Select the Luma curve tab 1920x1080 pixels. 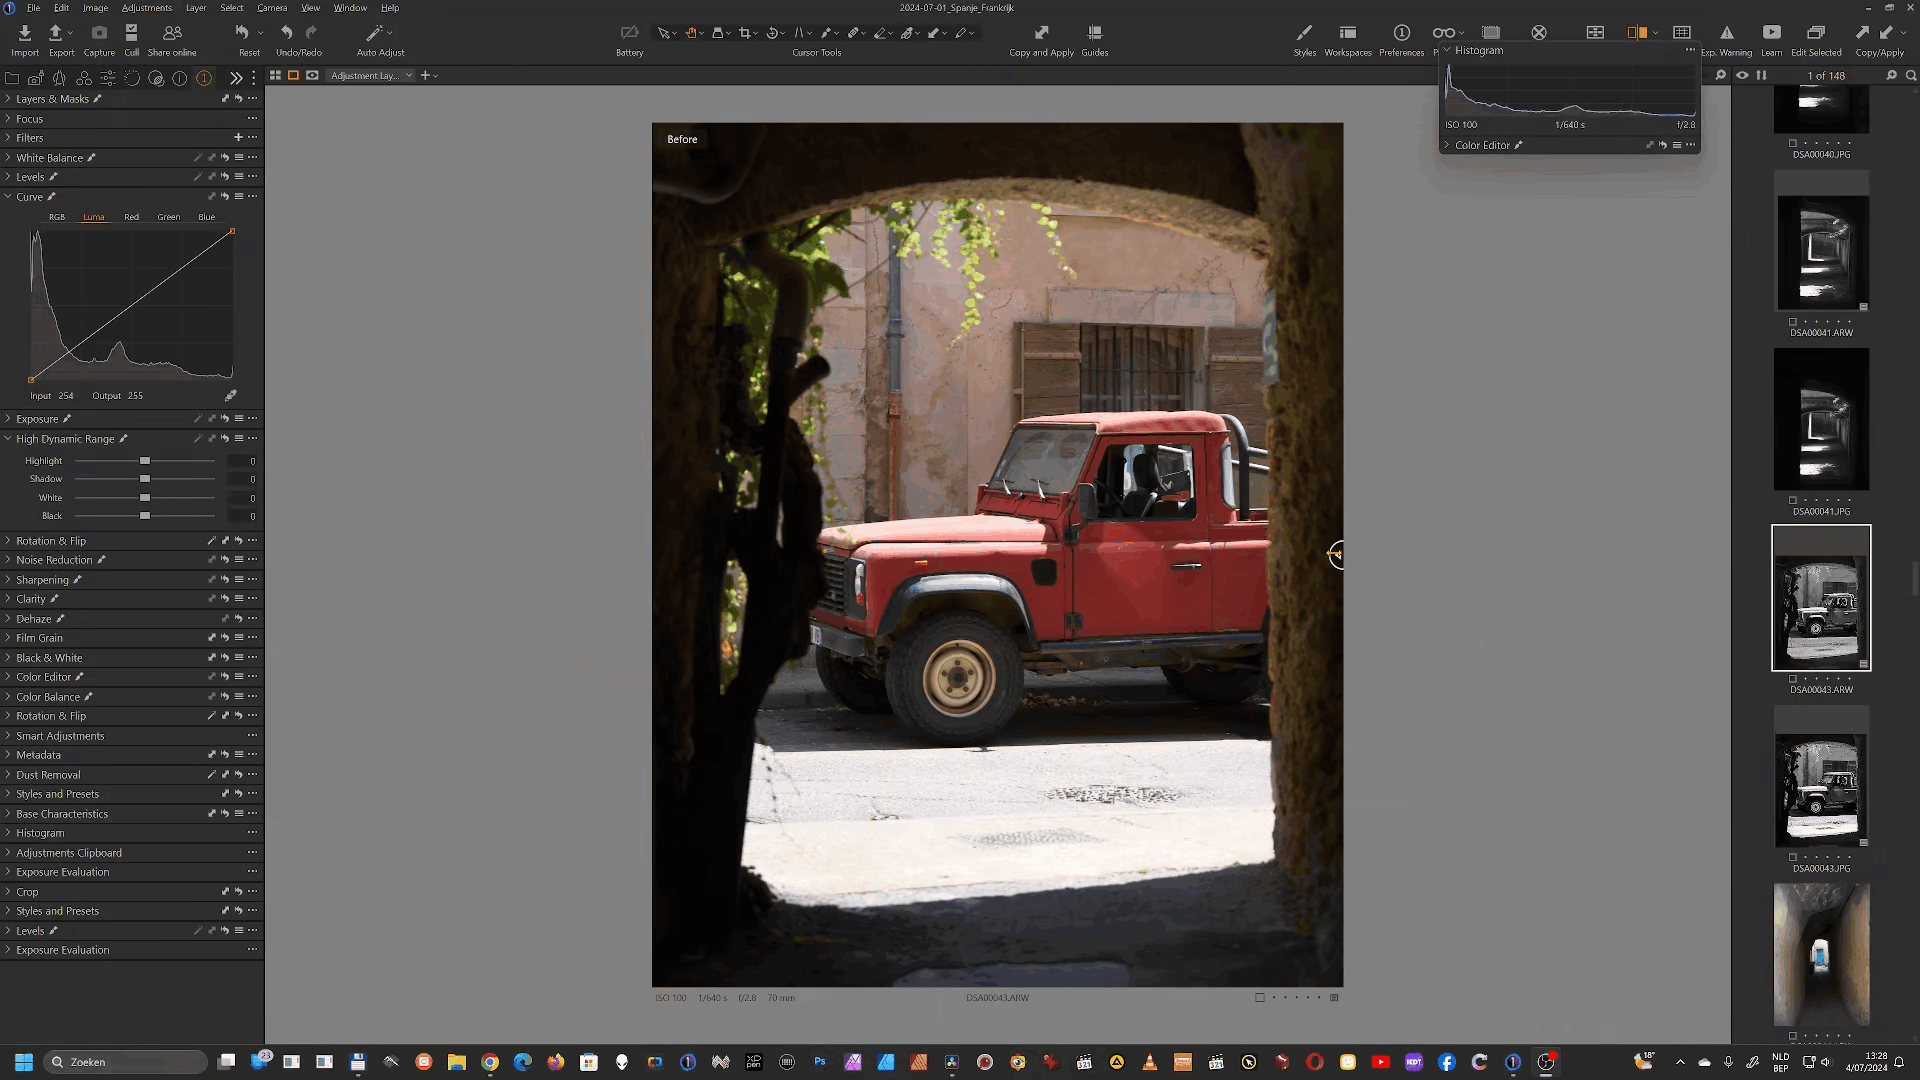coord(93,217)
